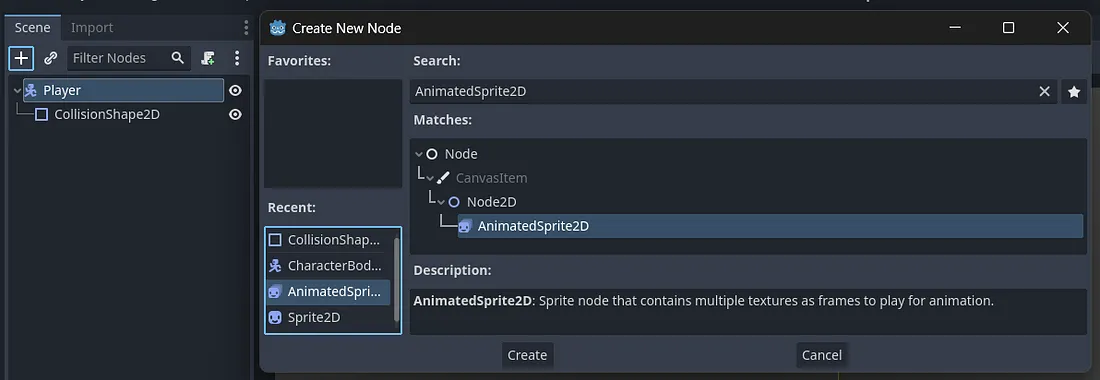Collapse the Node entry in Matches tree

coord(419,154)
